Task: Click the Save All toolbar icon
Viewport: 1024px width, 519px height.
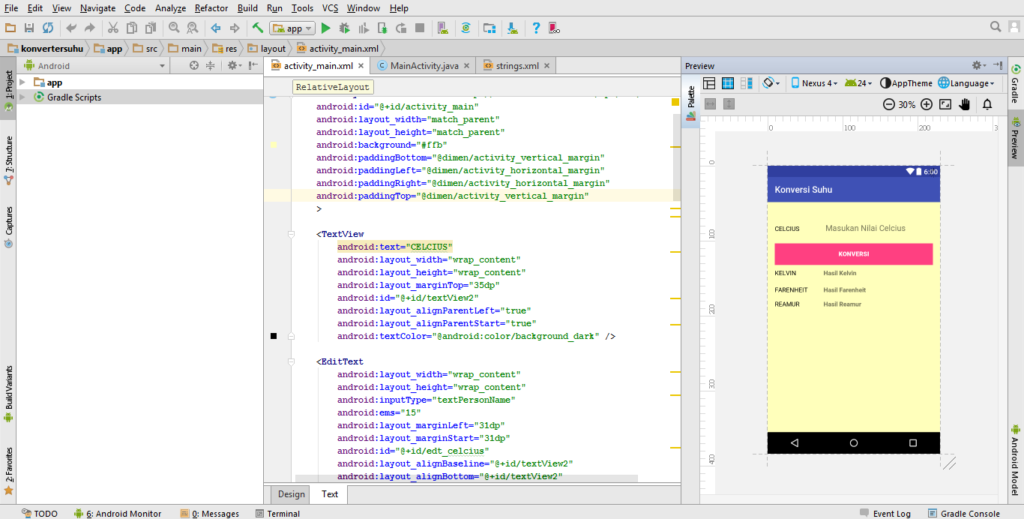Action: click(x=29, y=28)
